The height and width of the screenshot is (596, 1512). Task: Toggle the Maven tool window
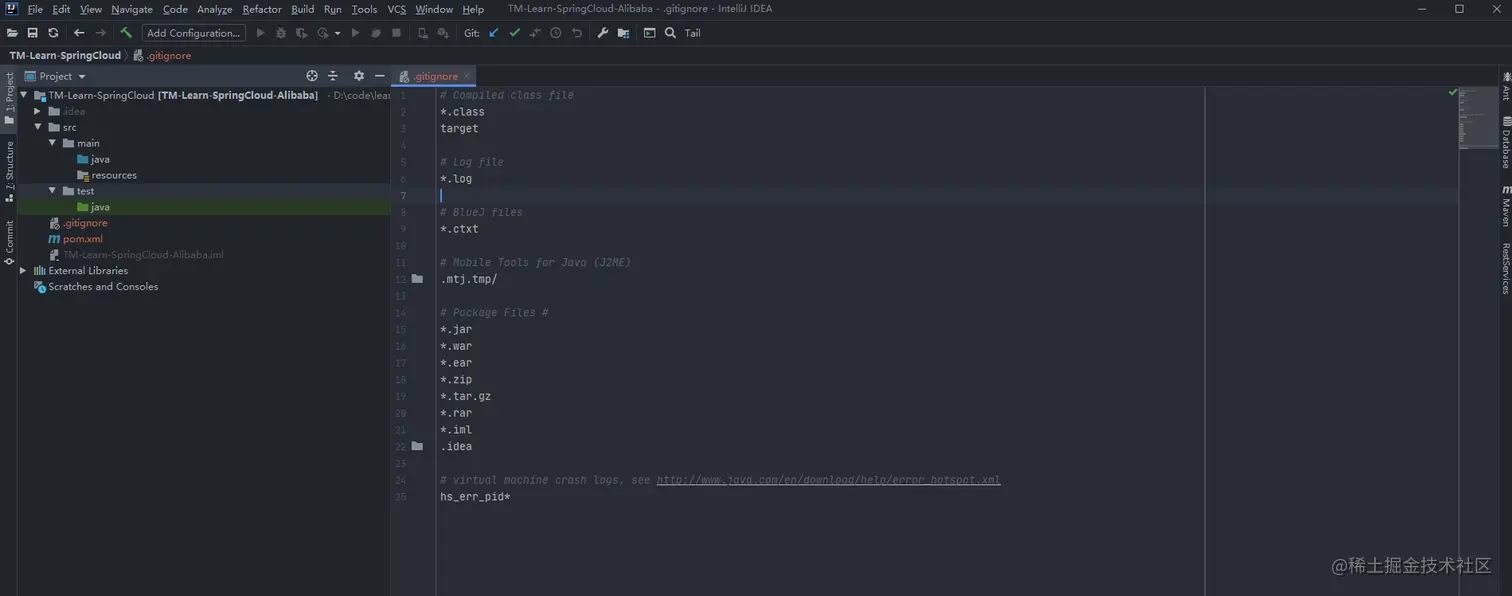(1506, 205)
